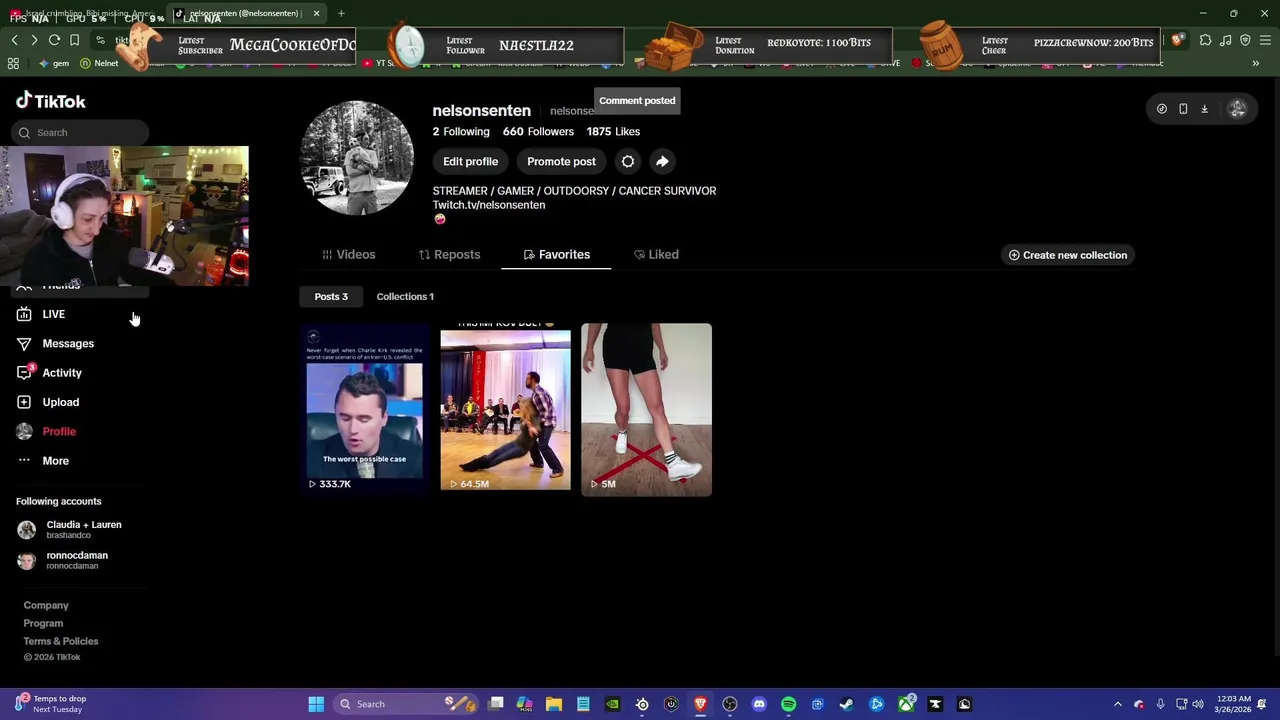
Task: Expand Terms & Policies footer section
Action: [61, 641]
